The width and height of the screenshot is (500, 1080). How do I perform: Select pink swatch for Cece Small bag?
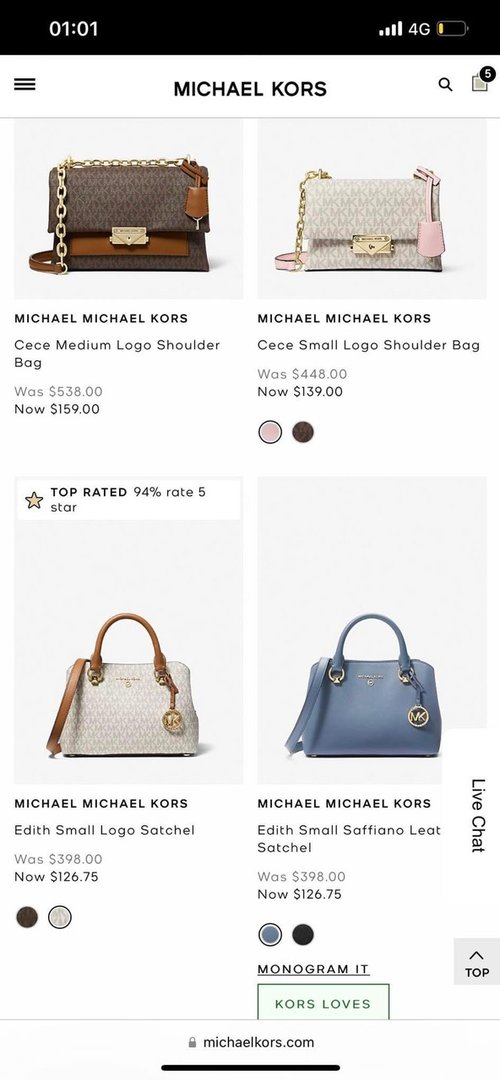point(270,433)
